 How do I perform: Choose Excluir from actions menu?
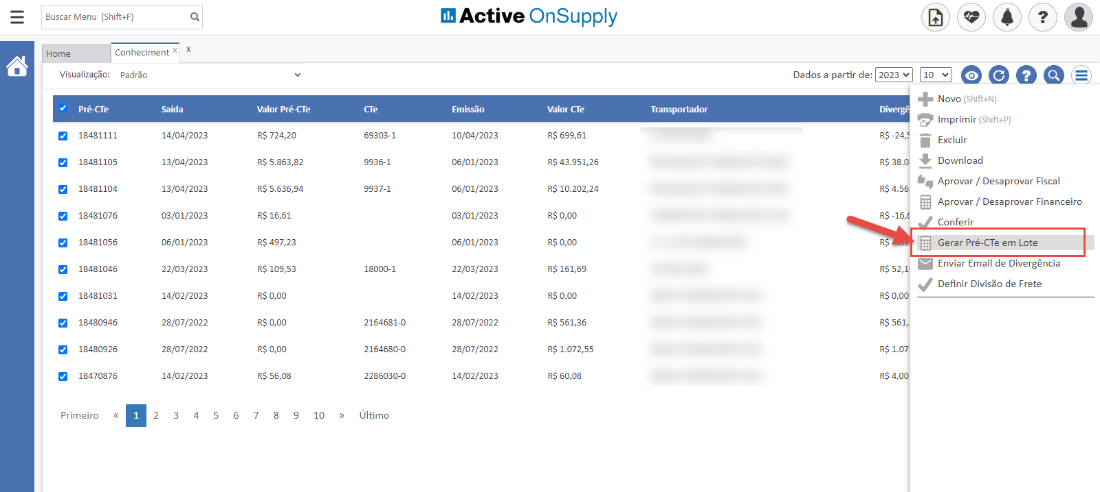pyautogui.click(x=942, y=140)
